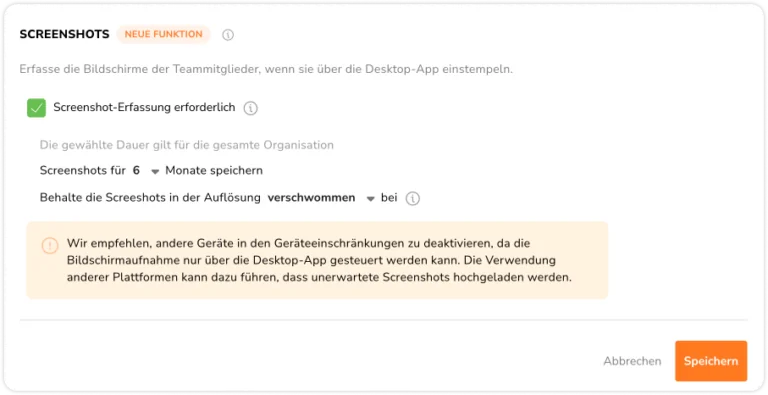The width and height of the screenshot is (768, 395).
Task: Click the 'Erfasse die Bildschirme' description text
Action: 266,69
